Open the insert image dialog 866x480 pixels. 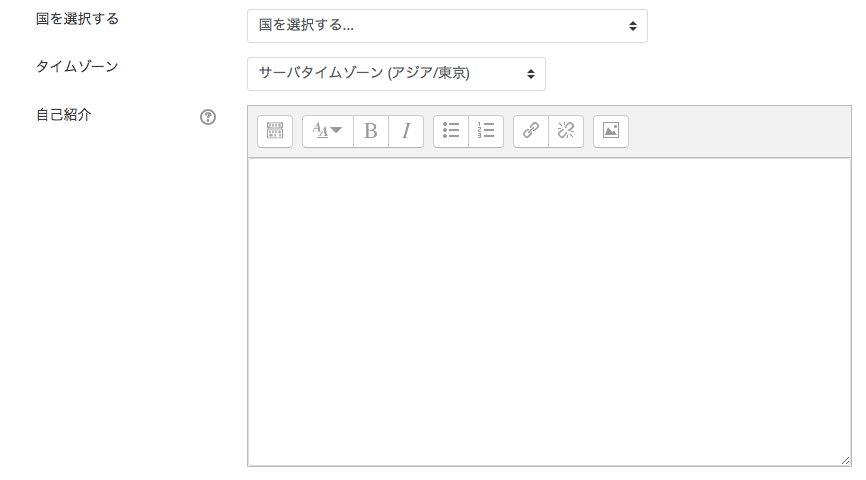pos(611,131)
